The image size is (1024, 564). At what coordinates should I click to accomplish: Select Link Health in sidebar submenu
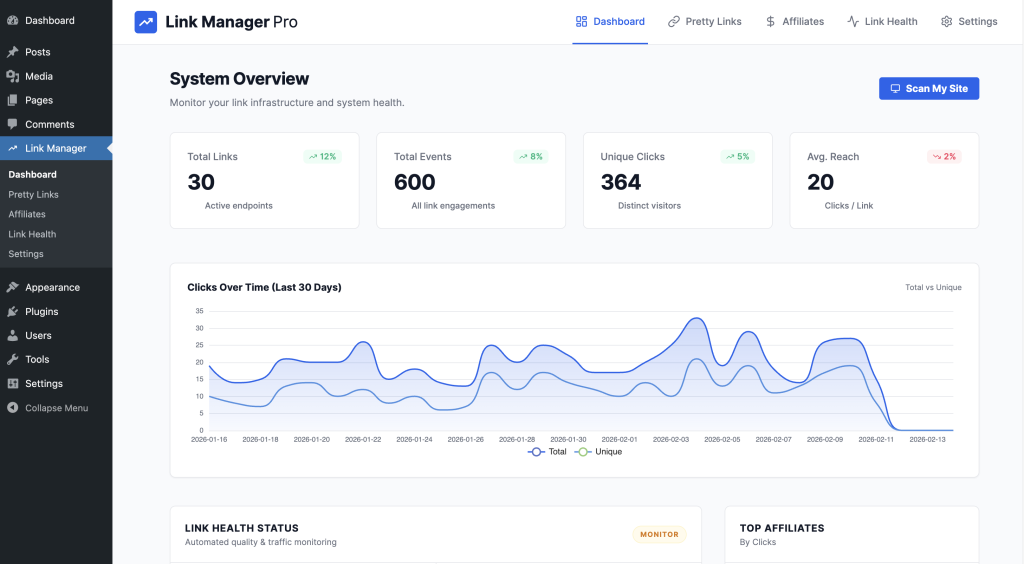pyautogui.click(x=32, y=234)
